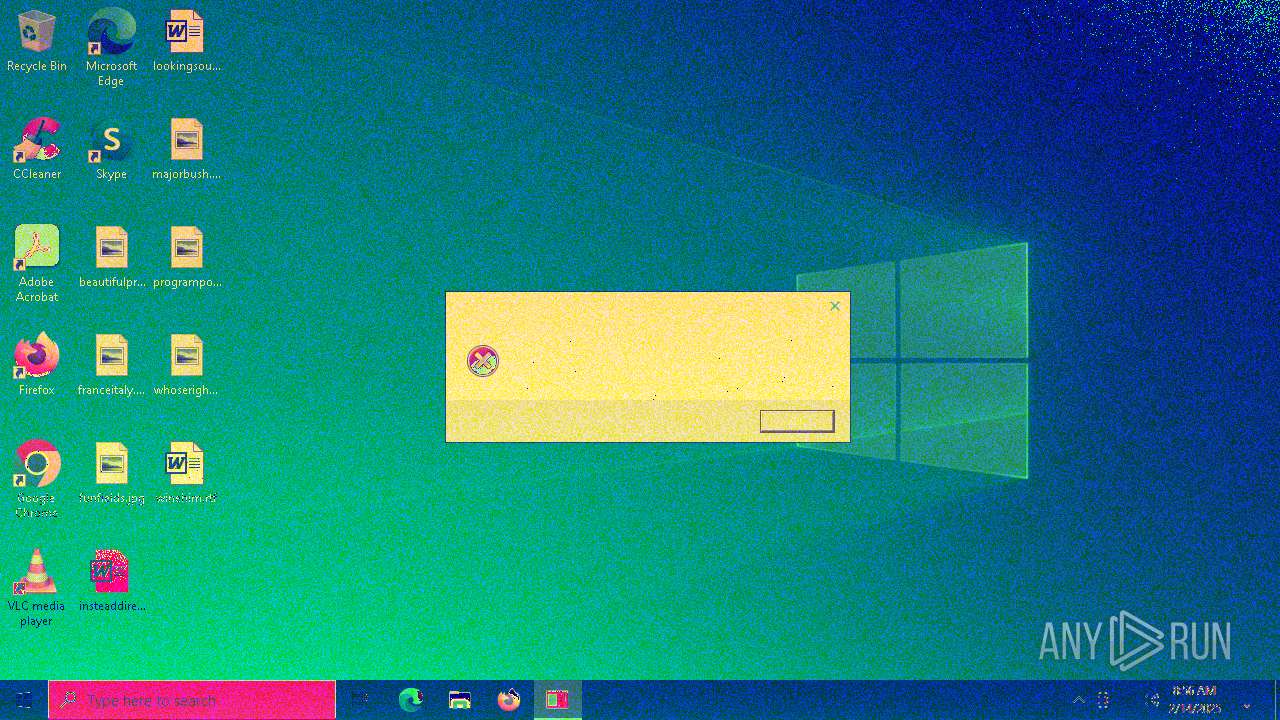Show hidden system tray icons
Screen dimensions: 1280x720
point(1078,700)
